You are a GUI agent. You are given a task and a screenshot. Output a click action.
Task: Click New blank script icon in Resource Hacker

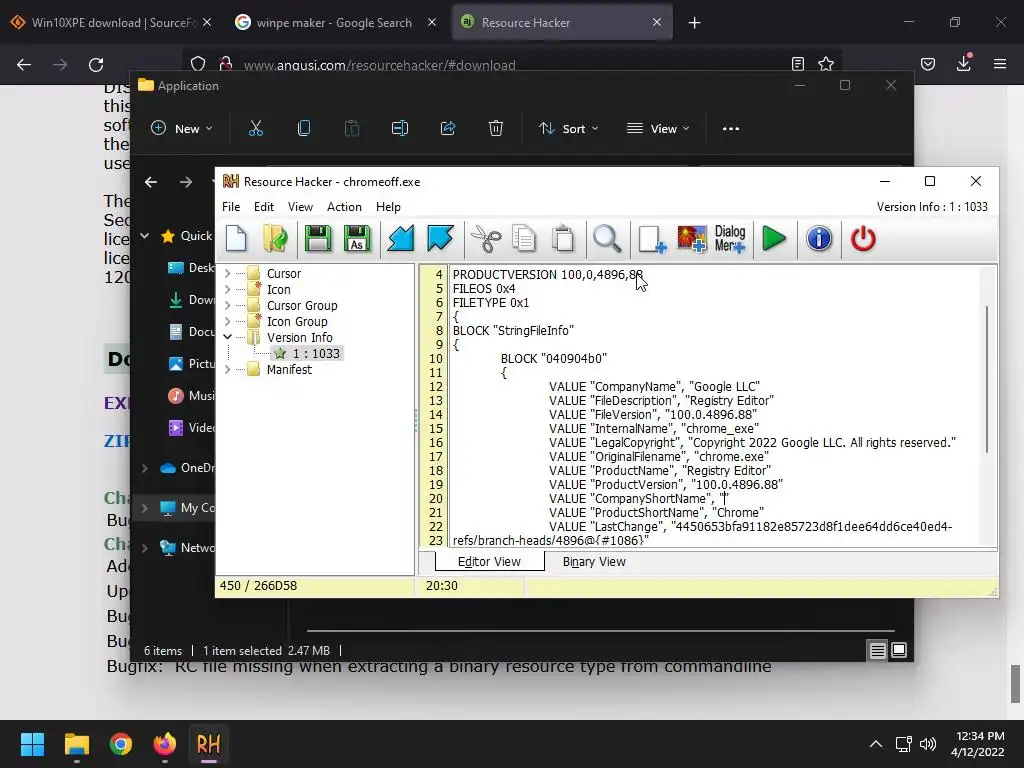(x=236, y=238)
